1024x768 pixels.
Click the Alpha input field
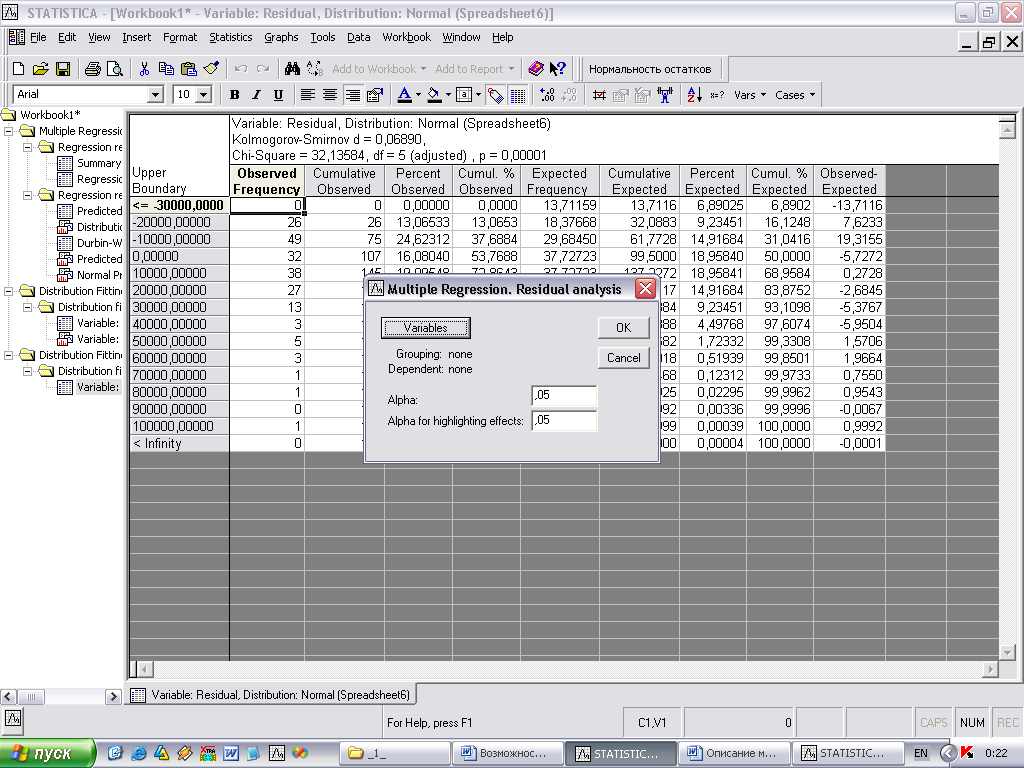[x=564, y=396]
